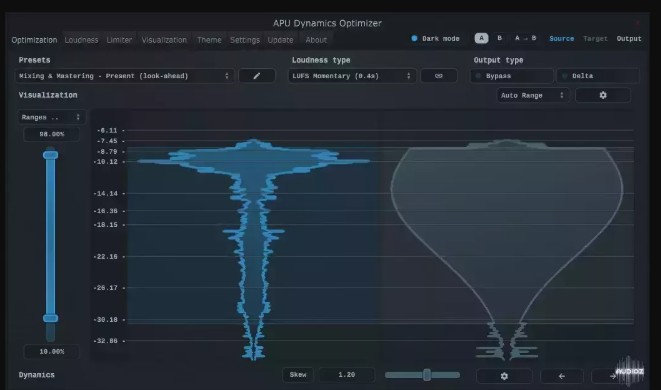Open the Update tab
Viewport: 661px width, 390px height.
[x=280, y=40]
